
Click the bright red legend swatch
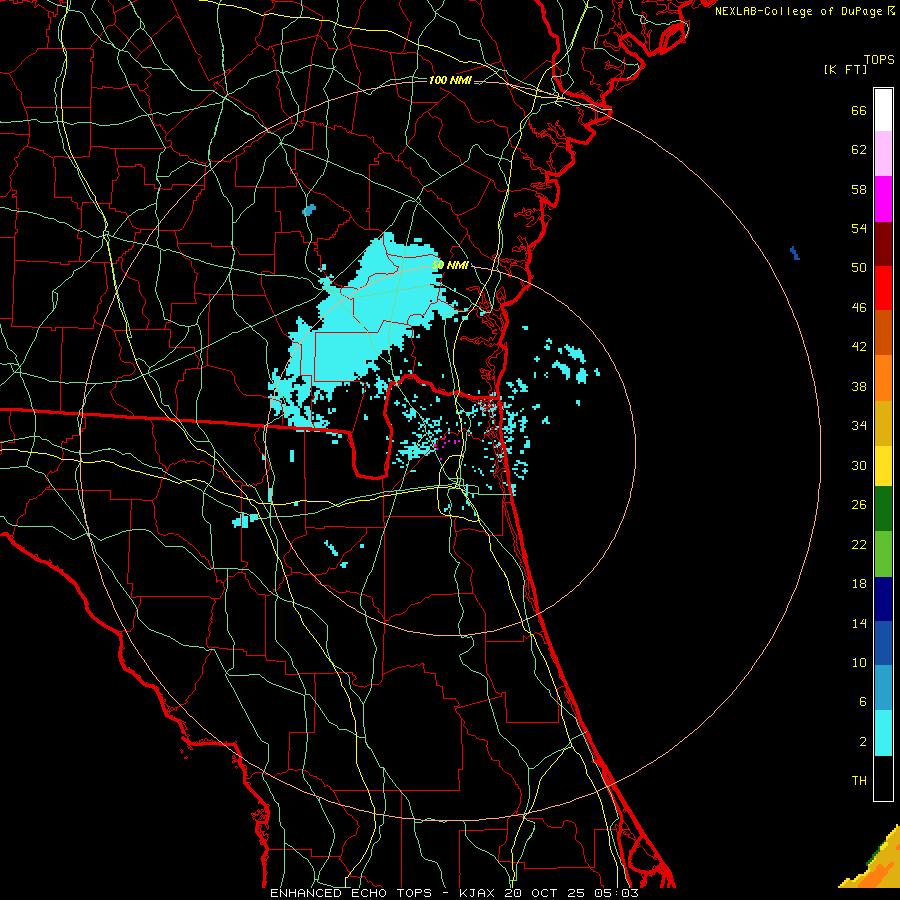point(883,288)
